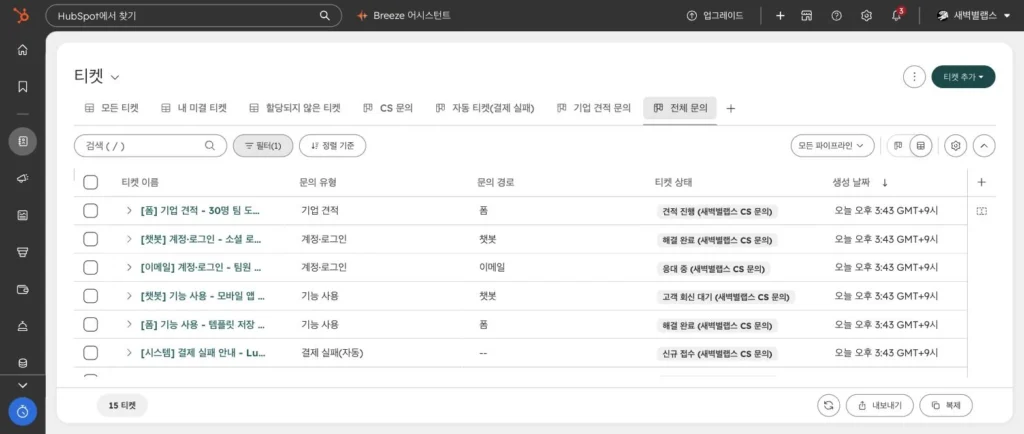Image resolution: width=1024 pixels, height=434 pixels.
Task: Open the service icon in the sidebar
Action: tap(22, 326)
